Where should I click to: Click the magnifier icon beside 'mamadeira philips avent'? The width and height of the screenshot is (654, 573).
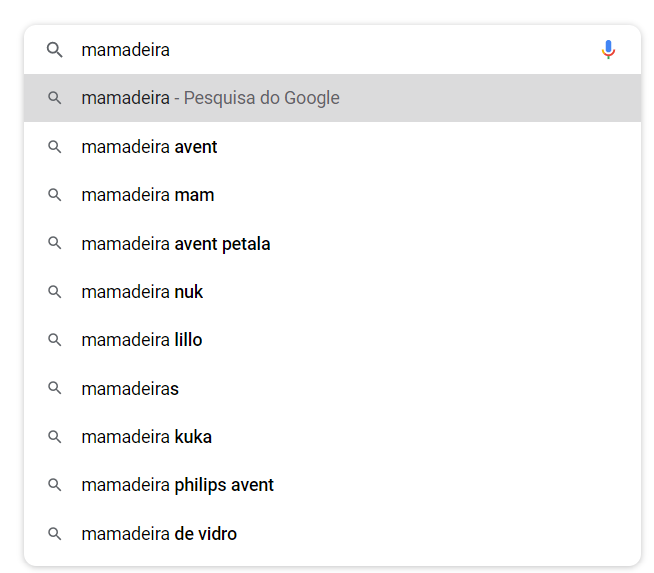(x=55, y=485)
